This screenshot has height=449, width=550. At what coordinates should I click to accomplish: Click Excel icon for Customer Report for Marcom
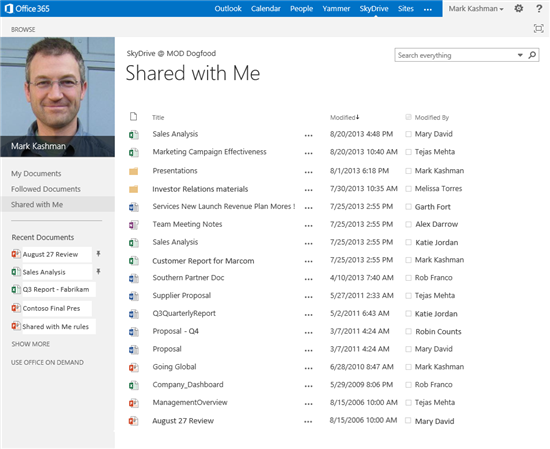133,261
